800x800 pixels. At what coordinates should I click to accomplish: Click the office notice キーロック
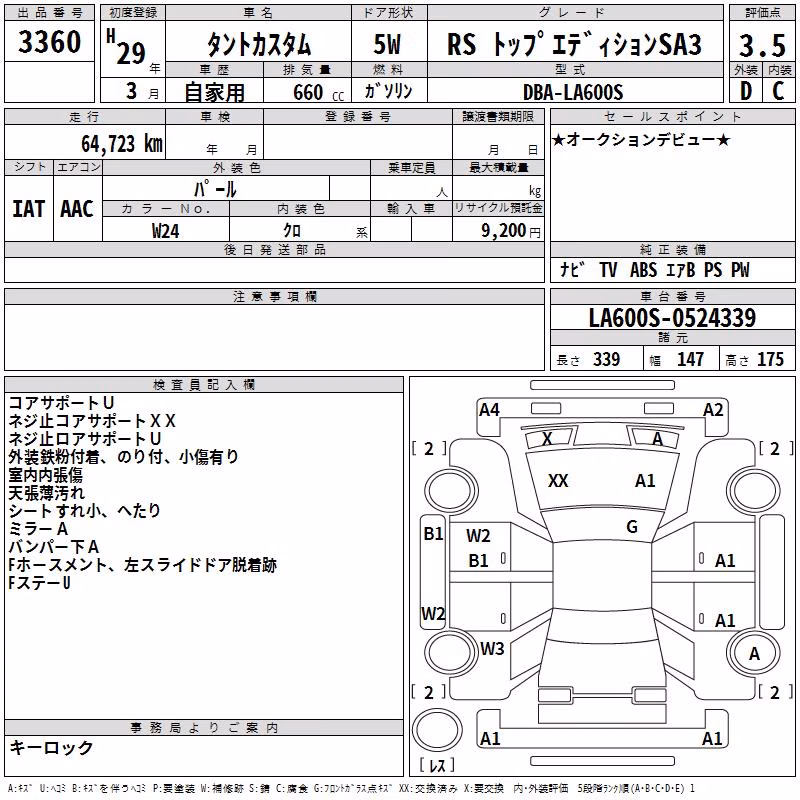coord(52,747)
